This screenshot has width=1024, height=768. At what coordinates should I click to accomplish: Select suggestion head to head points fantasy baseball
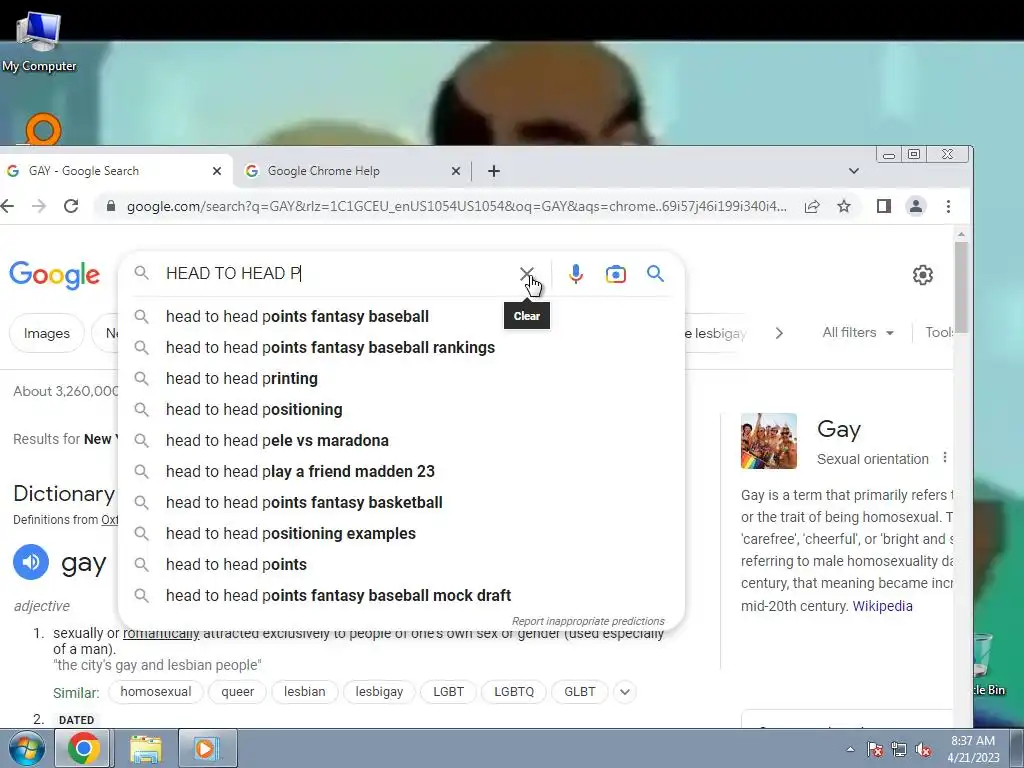pos(402,317)
